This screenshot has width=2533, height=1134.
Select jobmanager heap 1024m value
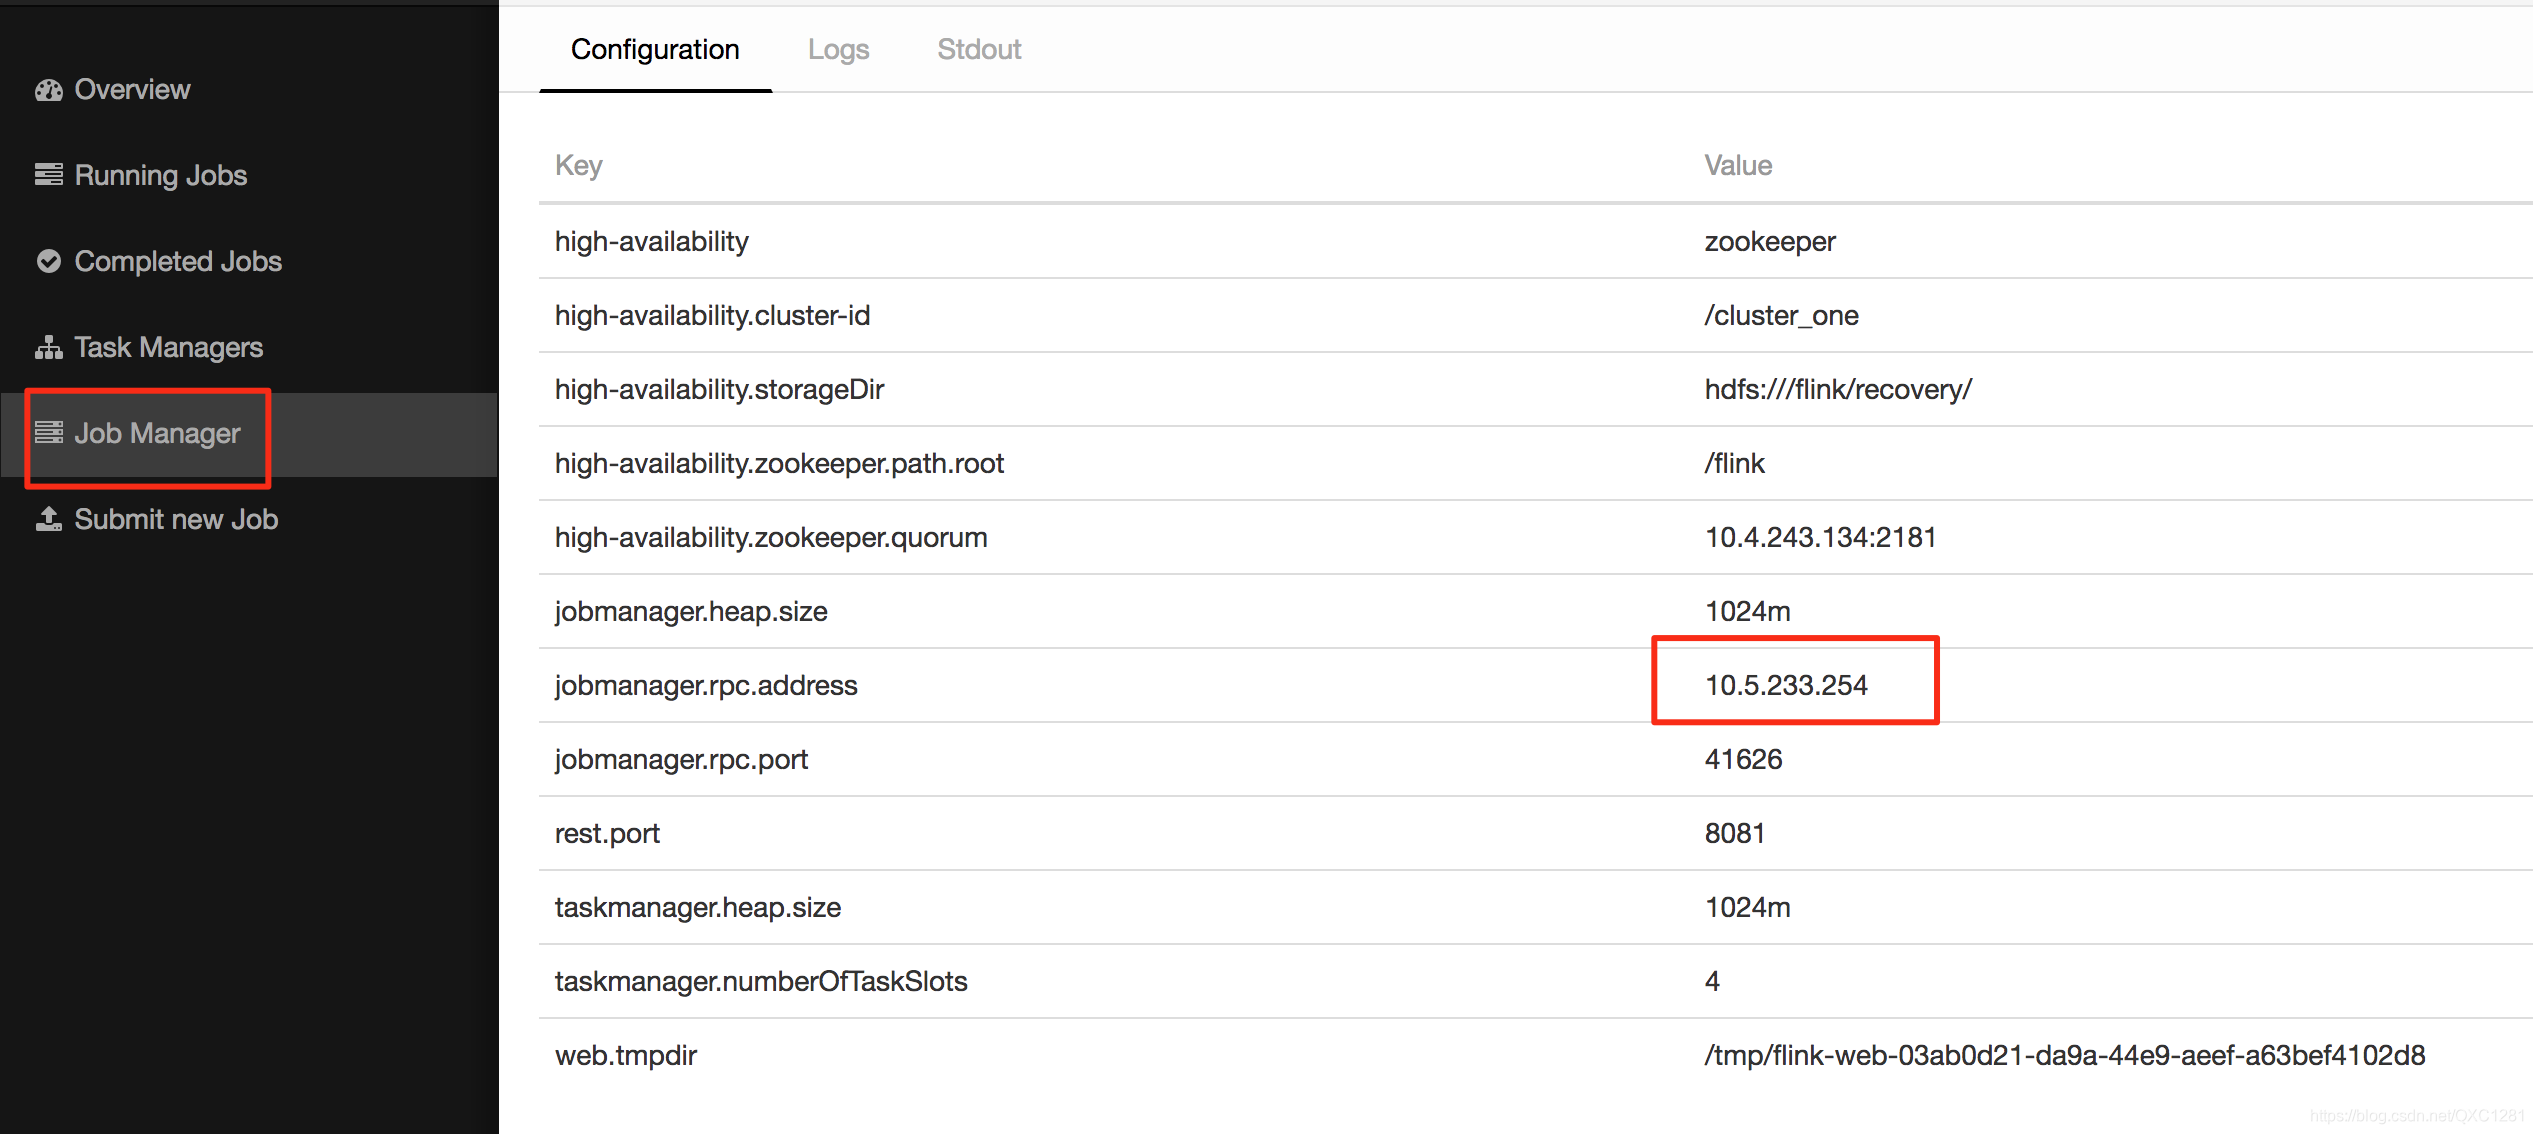coord(1747,612)
